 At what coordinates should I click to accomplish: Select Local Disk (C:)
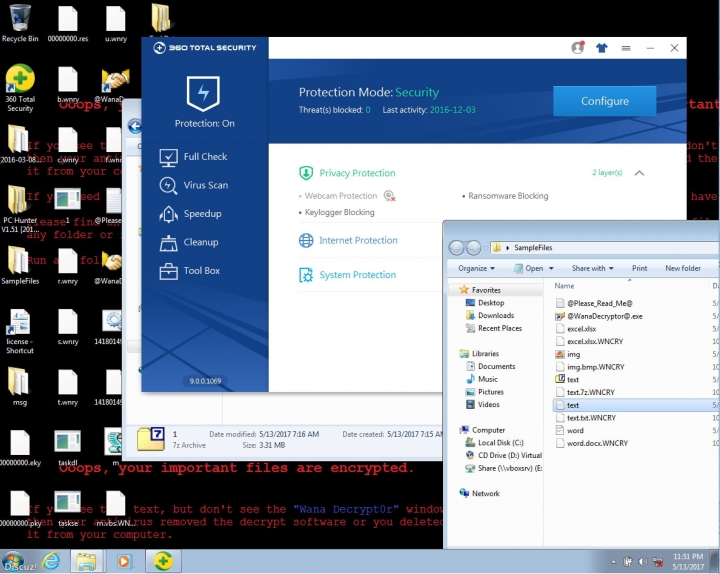pyautogui.click(x=501, y=443)
